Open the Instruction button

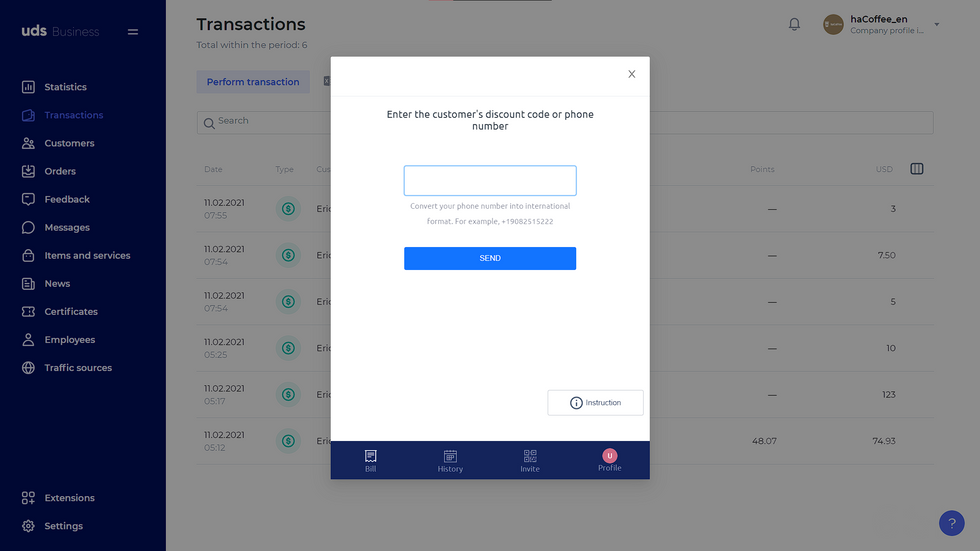[595, 403]
